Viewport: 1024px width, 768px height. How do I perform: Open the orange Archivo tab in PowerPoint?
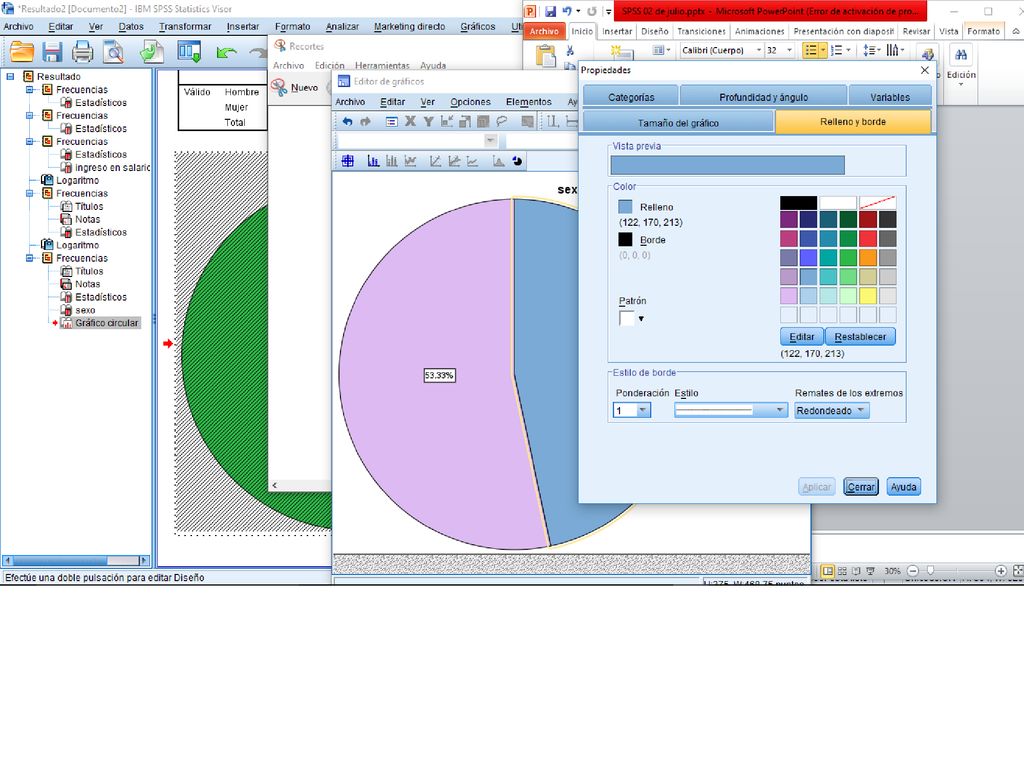pos(544,31)
